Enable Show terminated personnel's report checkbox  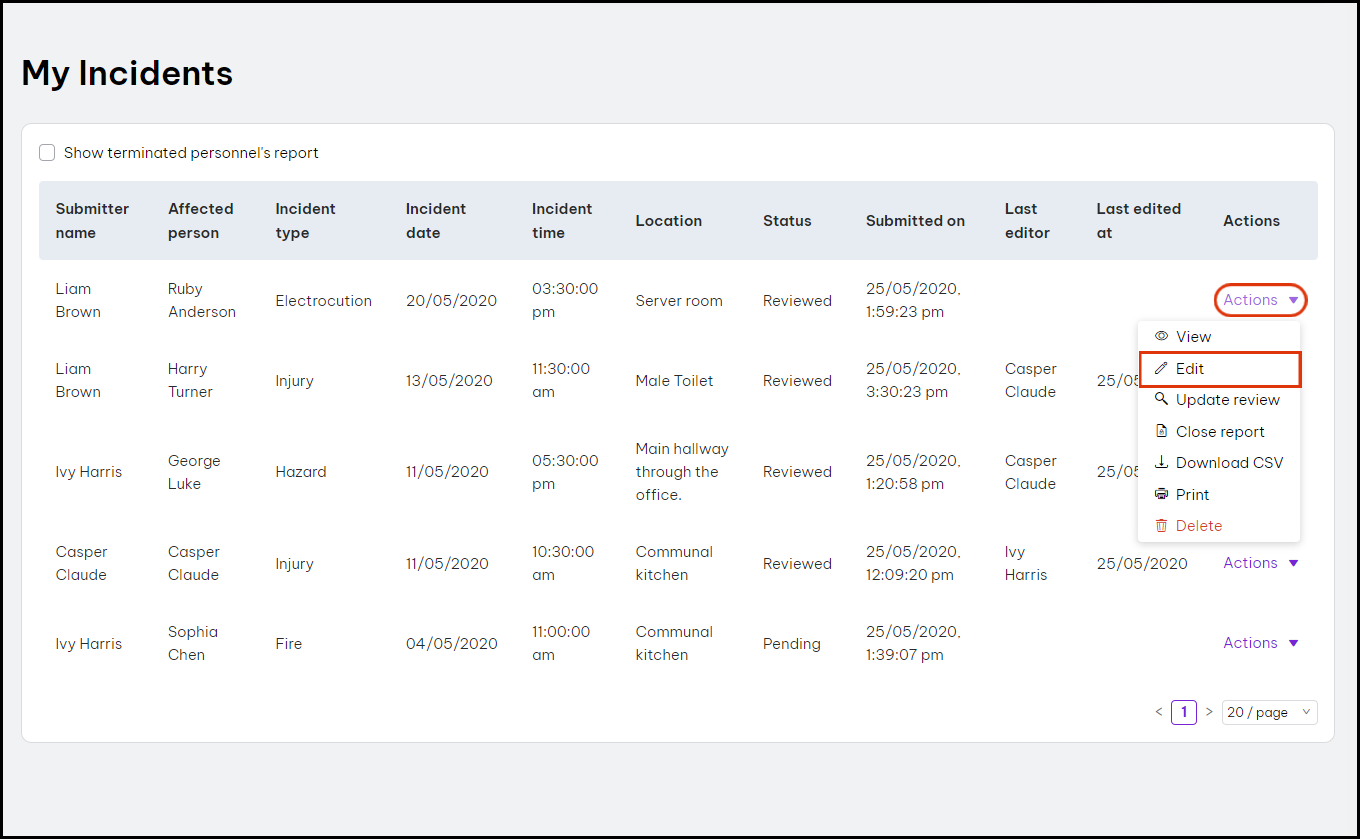(x=47, y=153)
